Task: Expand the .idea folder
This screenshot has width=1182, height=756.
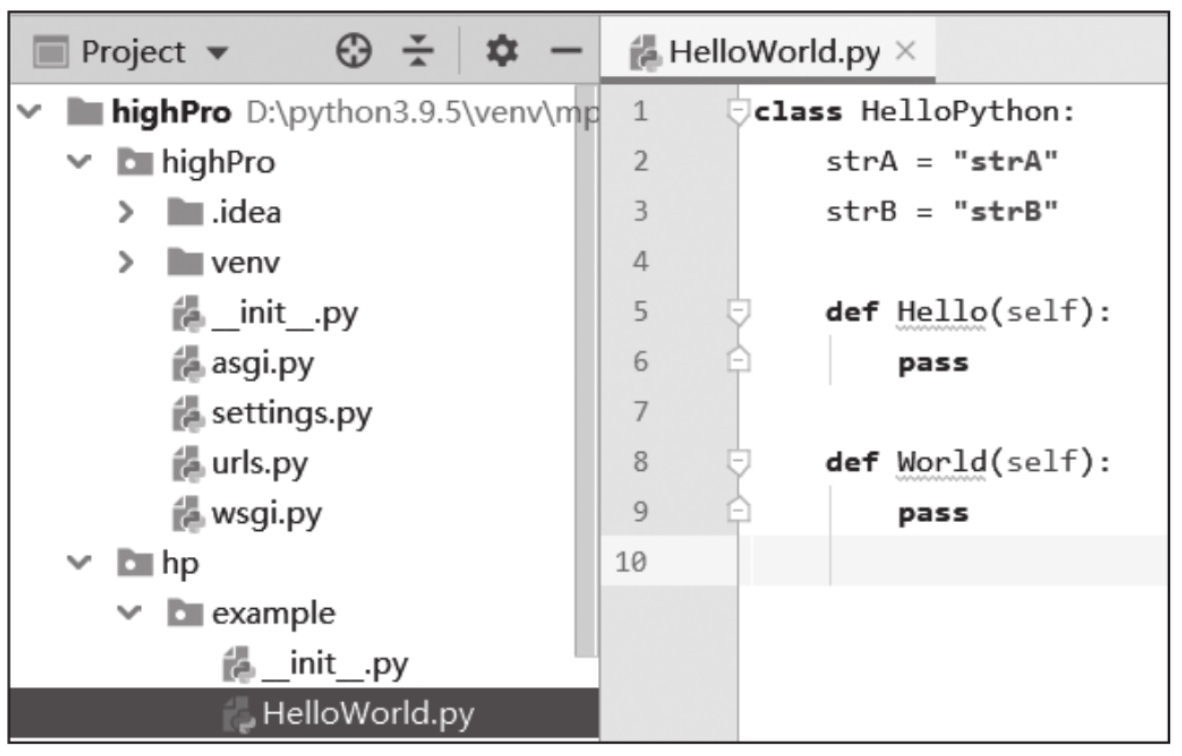Action: [x=126, y=212]
